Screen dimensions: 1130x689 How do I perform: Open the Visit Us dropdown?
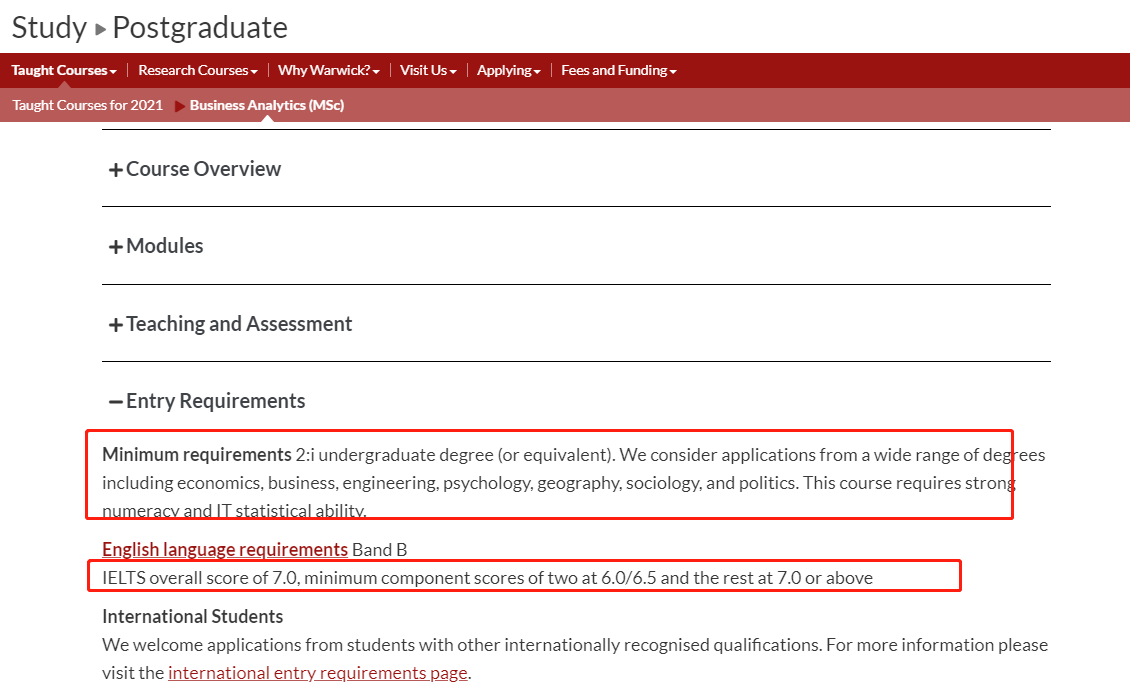coord(428,70)
